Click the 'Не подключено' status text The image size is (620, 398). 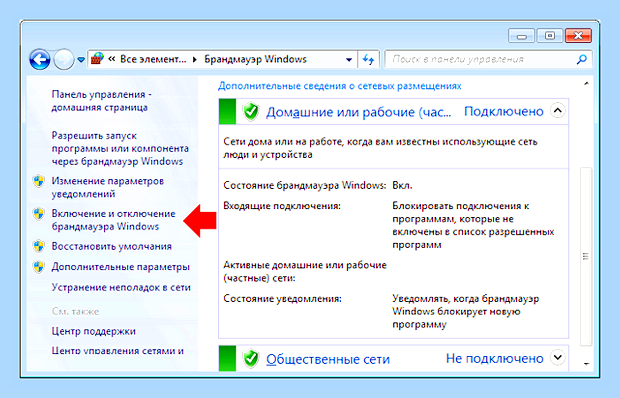click(495, 358)
